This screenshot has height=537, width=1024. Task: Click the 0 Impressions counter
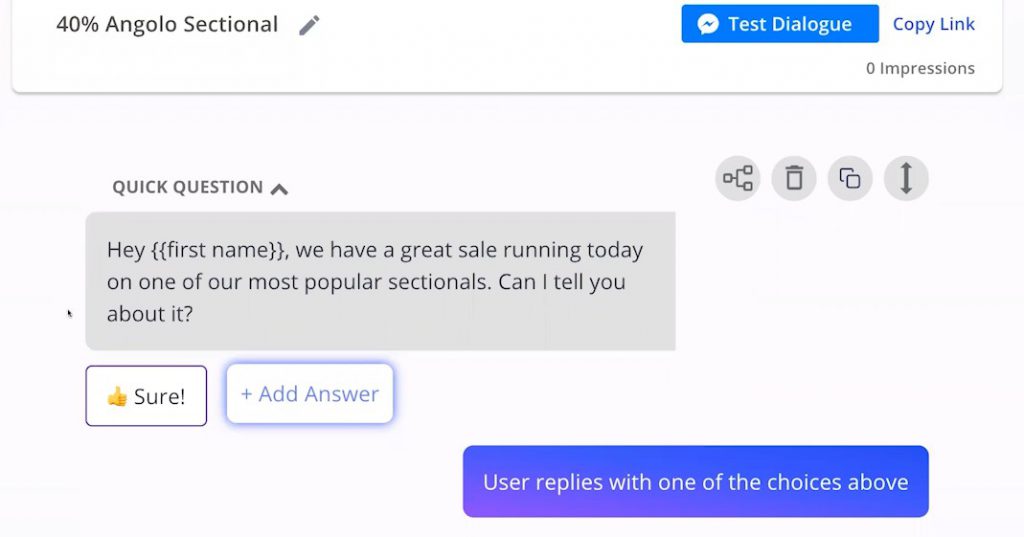[920, 68]
